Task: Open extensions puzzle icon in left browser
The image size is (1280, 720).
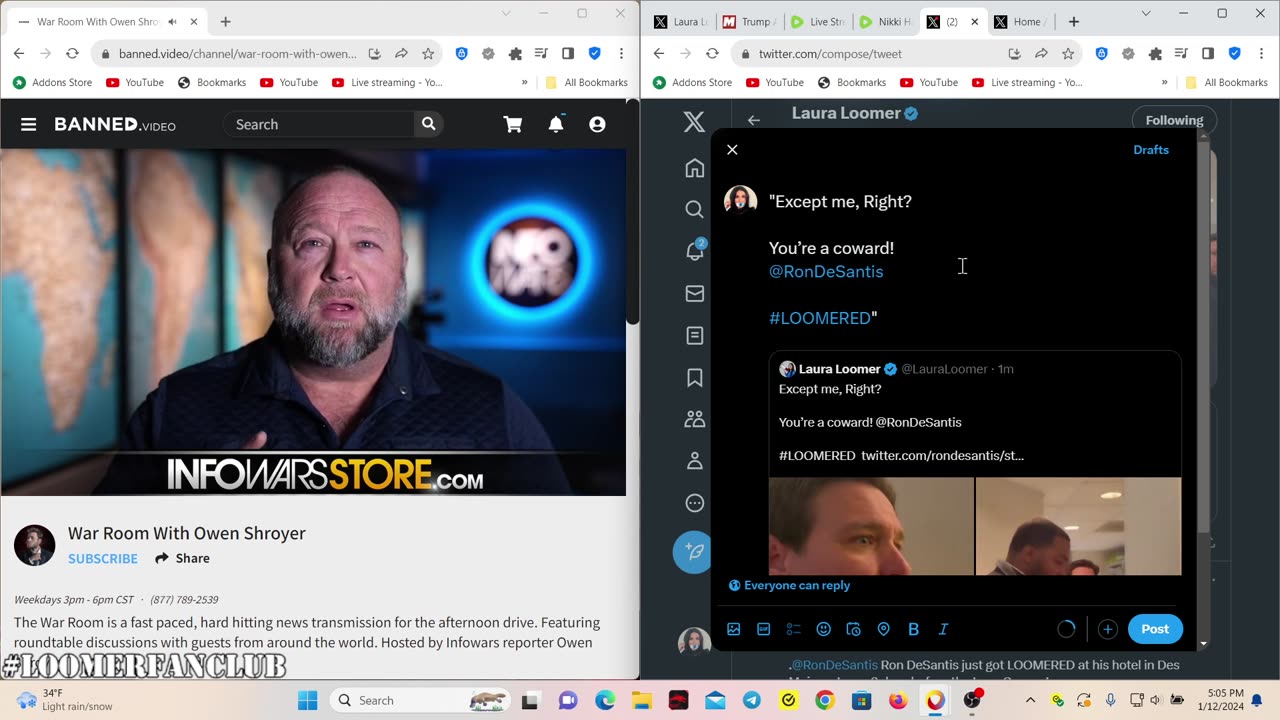Action: click(x=515, y=53)
